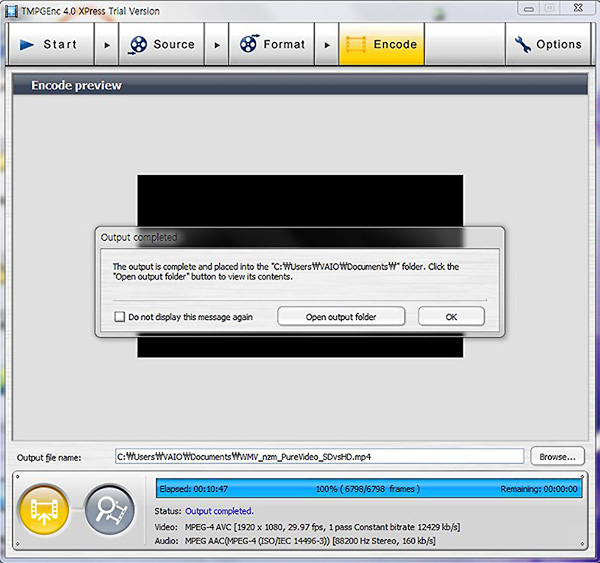The height and width of the screenshot is (563, 600).
Task: Click the arrow between Source and Format
Action: point(217,45)
